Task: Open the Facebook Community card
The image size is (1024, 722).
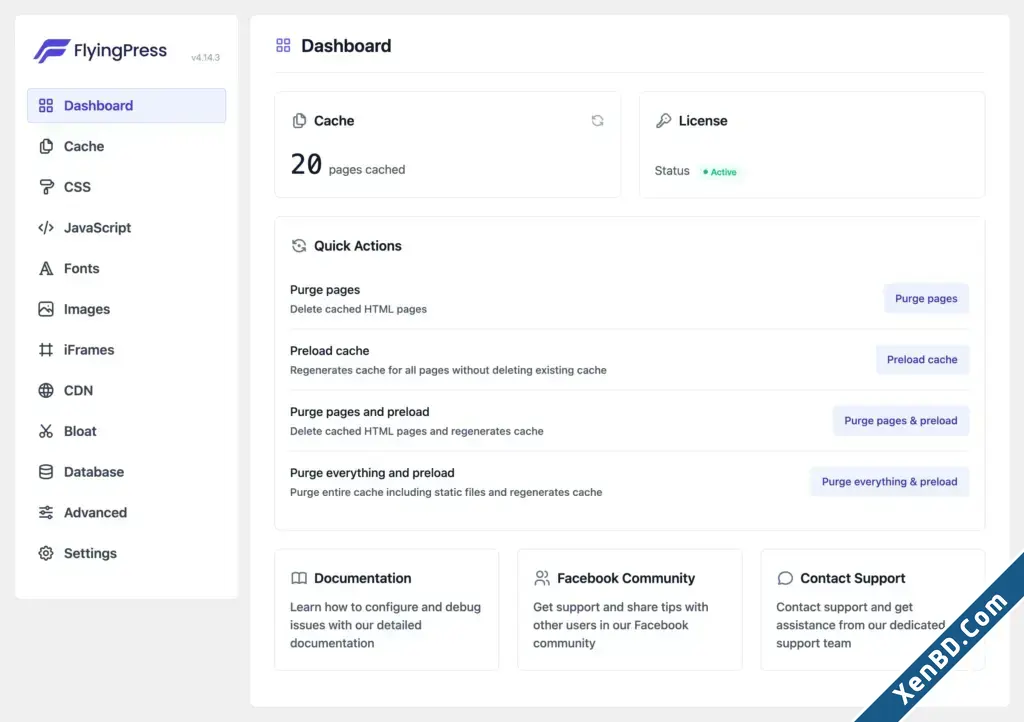Action: pyautogui.click(x=630, y=610)
